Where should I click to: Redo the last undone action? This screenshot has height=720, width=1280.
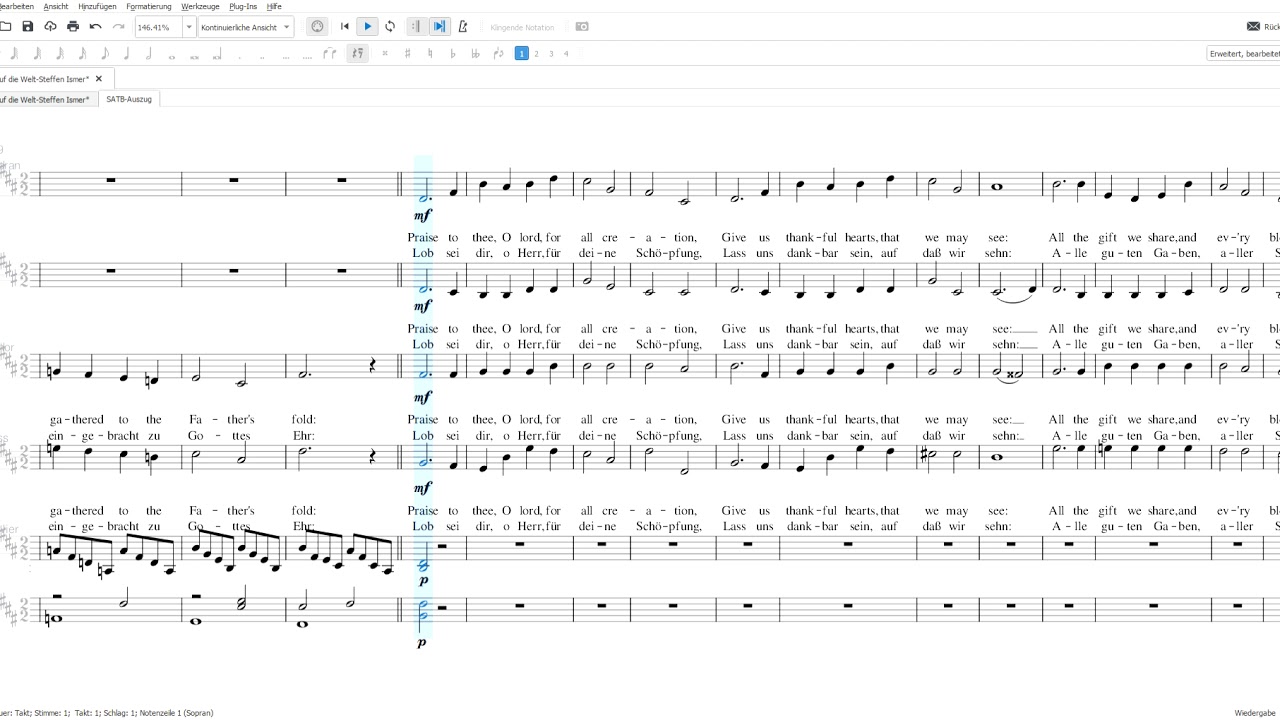pos(118,27)
